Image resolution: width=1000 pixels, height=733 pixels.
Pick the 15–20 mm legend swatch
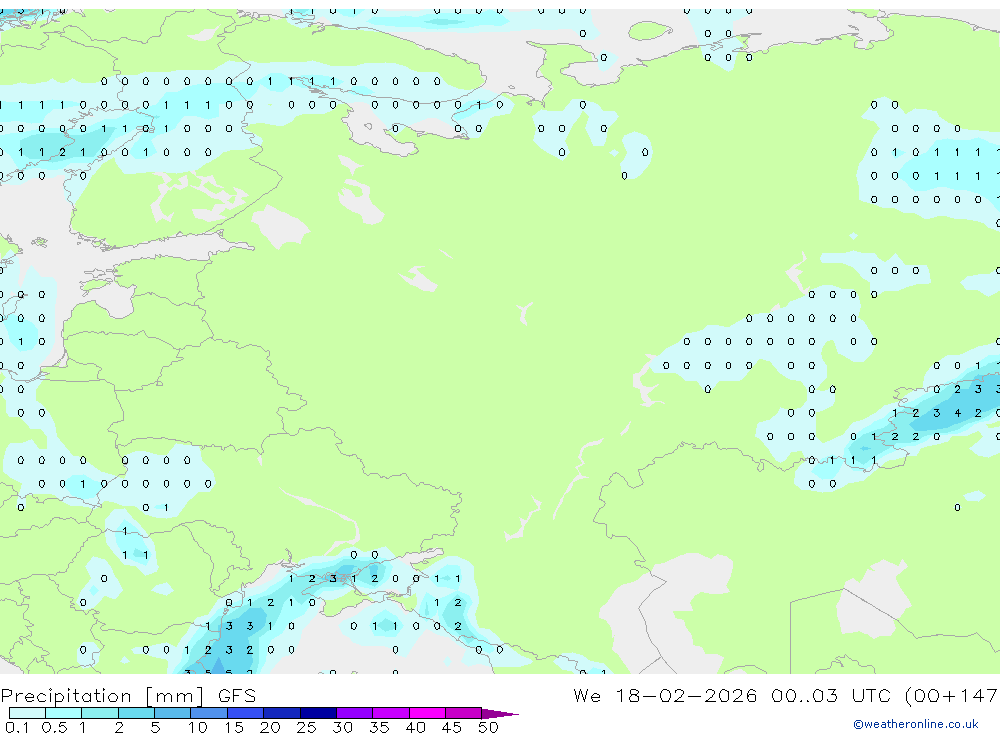[x=246, y=713]
